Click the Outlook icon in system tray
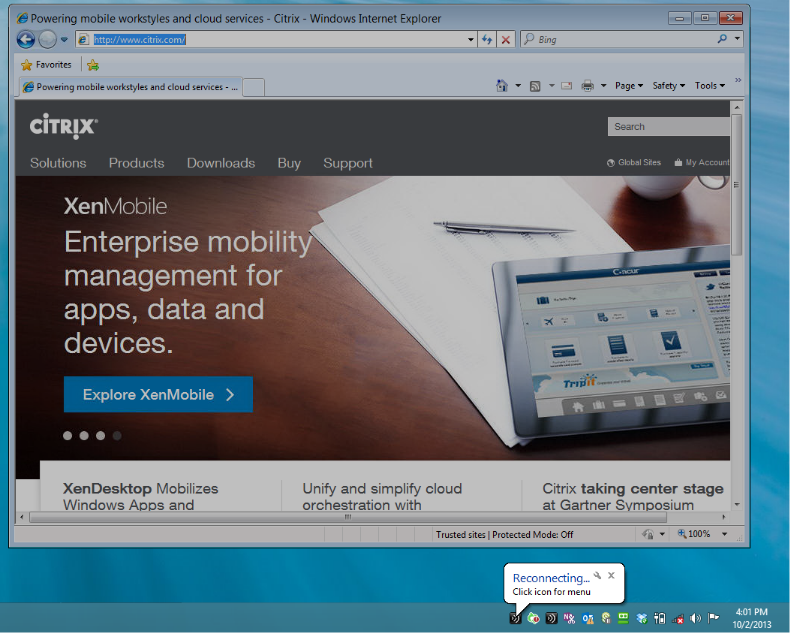The width and height of the screenshot is (791, 634). pos(588,619)
